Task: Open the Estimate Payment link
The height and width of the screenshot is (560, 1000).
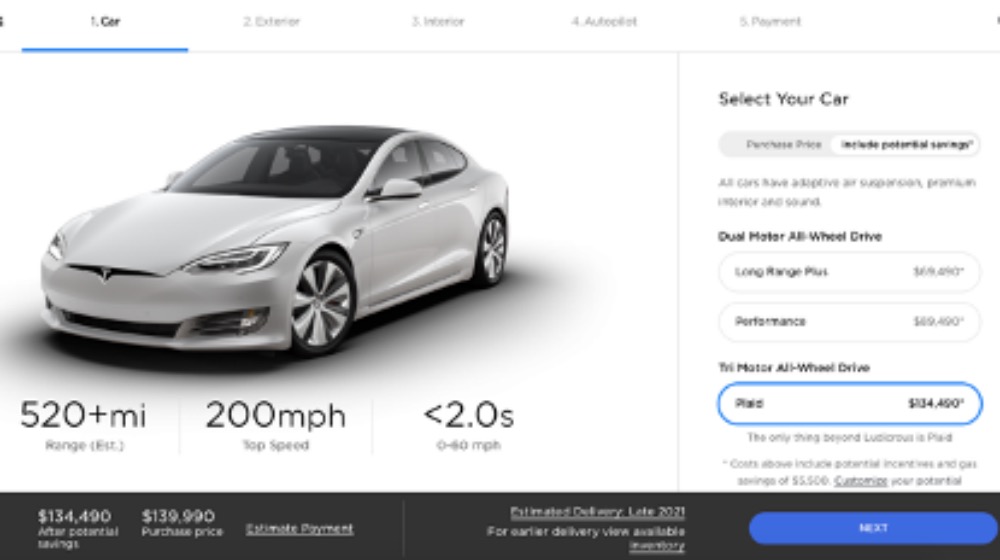Action: 299,529
